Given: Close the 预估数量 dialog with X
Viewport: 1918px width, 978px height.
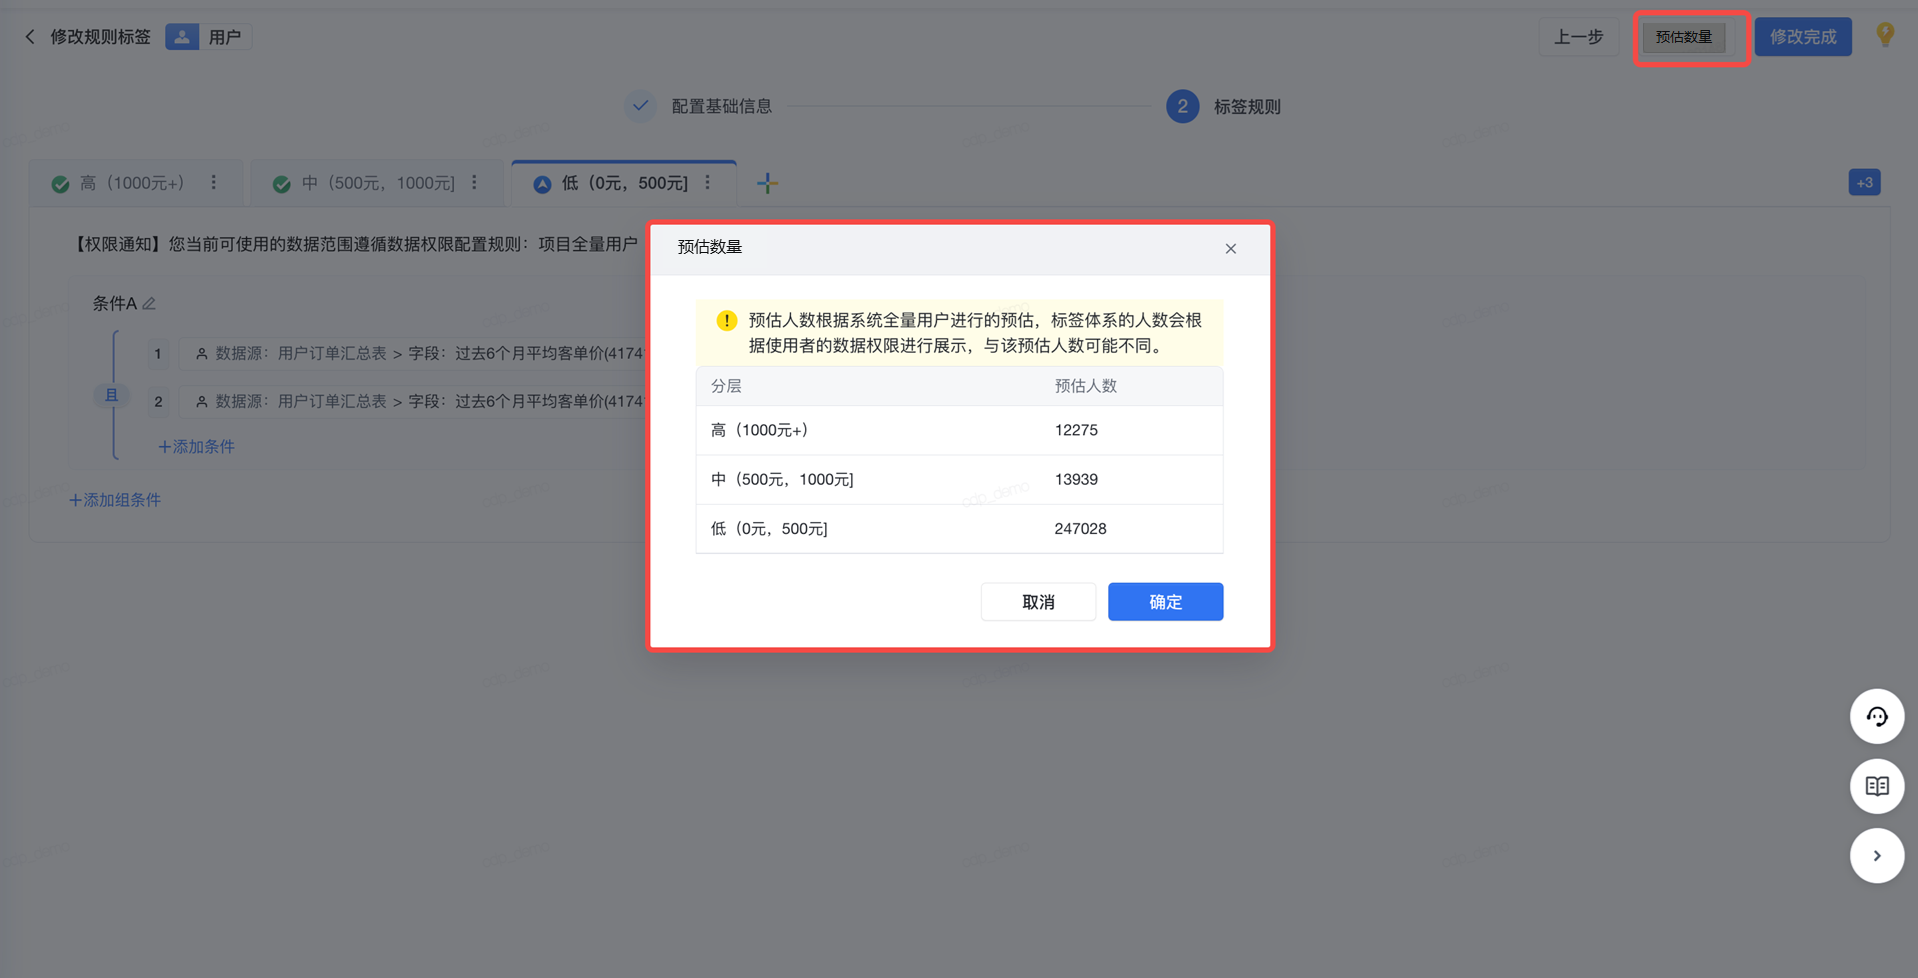Looking at the screenshot, I should click(1231, 248).
